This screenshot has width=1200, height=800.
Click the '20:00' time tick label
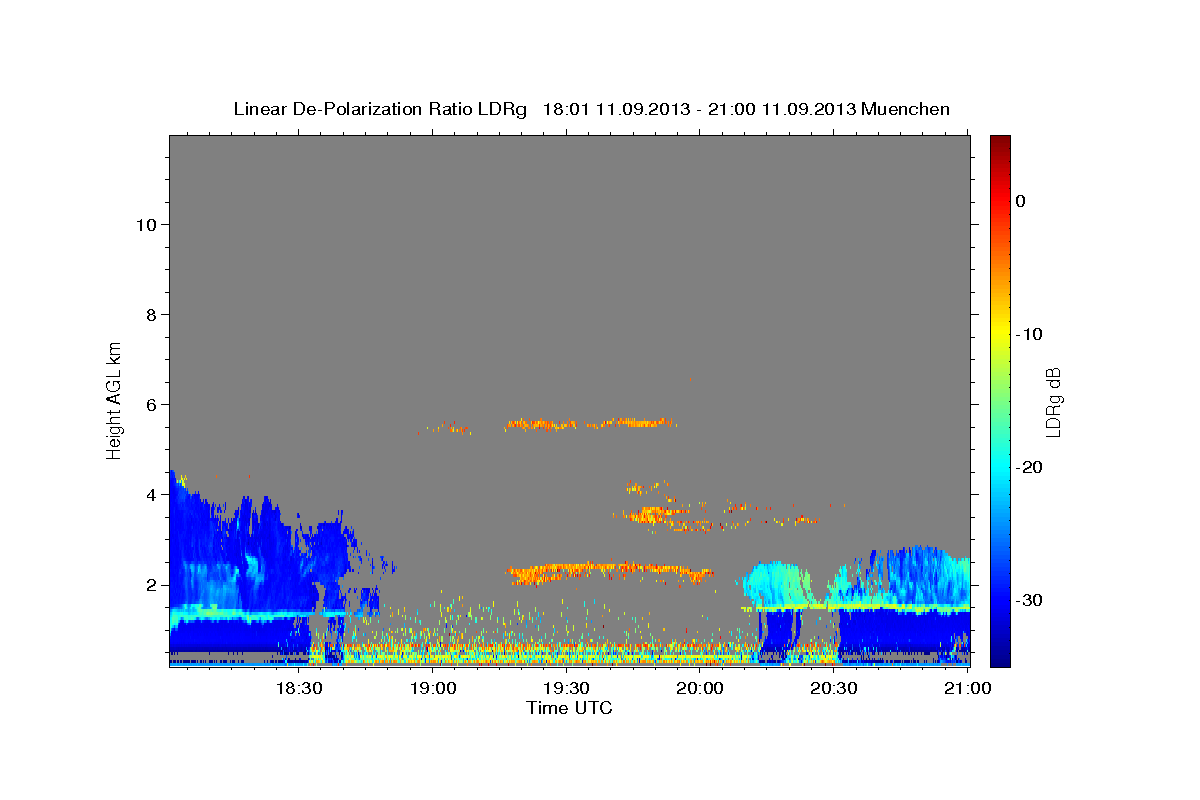tap(700, 689)
